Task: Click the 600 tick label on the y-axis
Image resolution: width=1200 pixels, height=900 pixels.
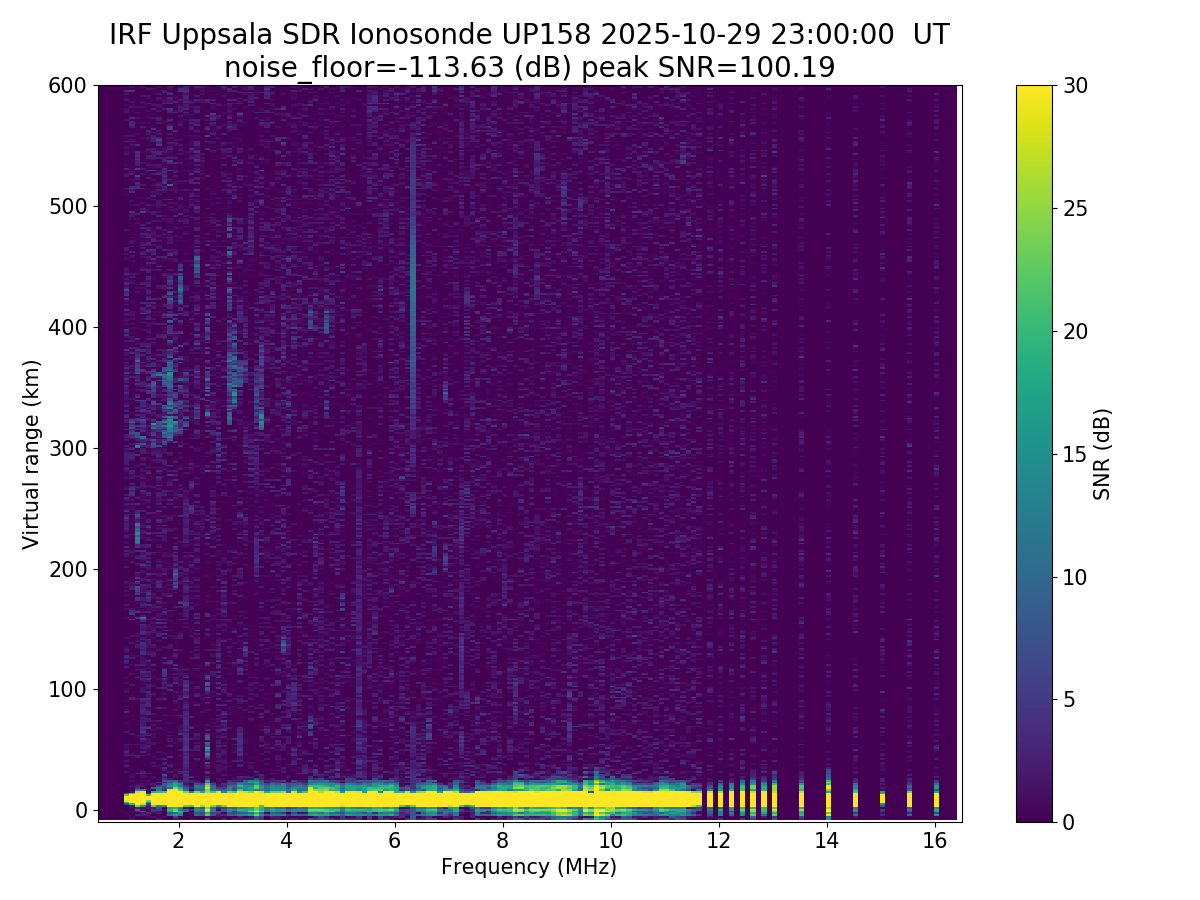Action: (x=68, y=86)
